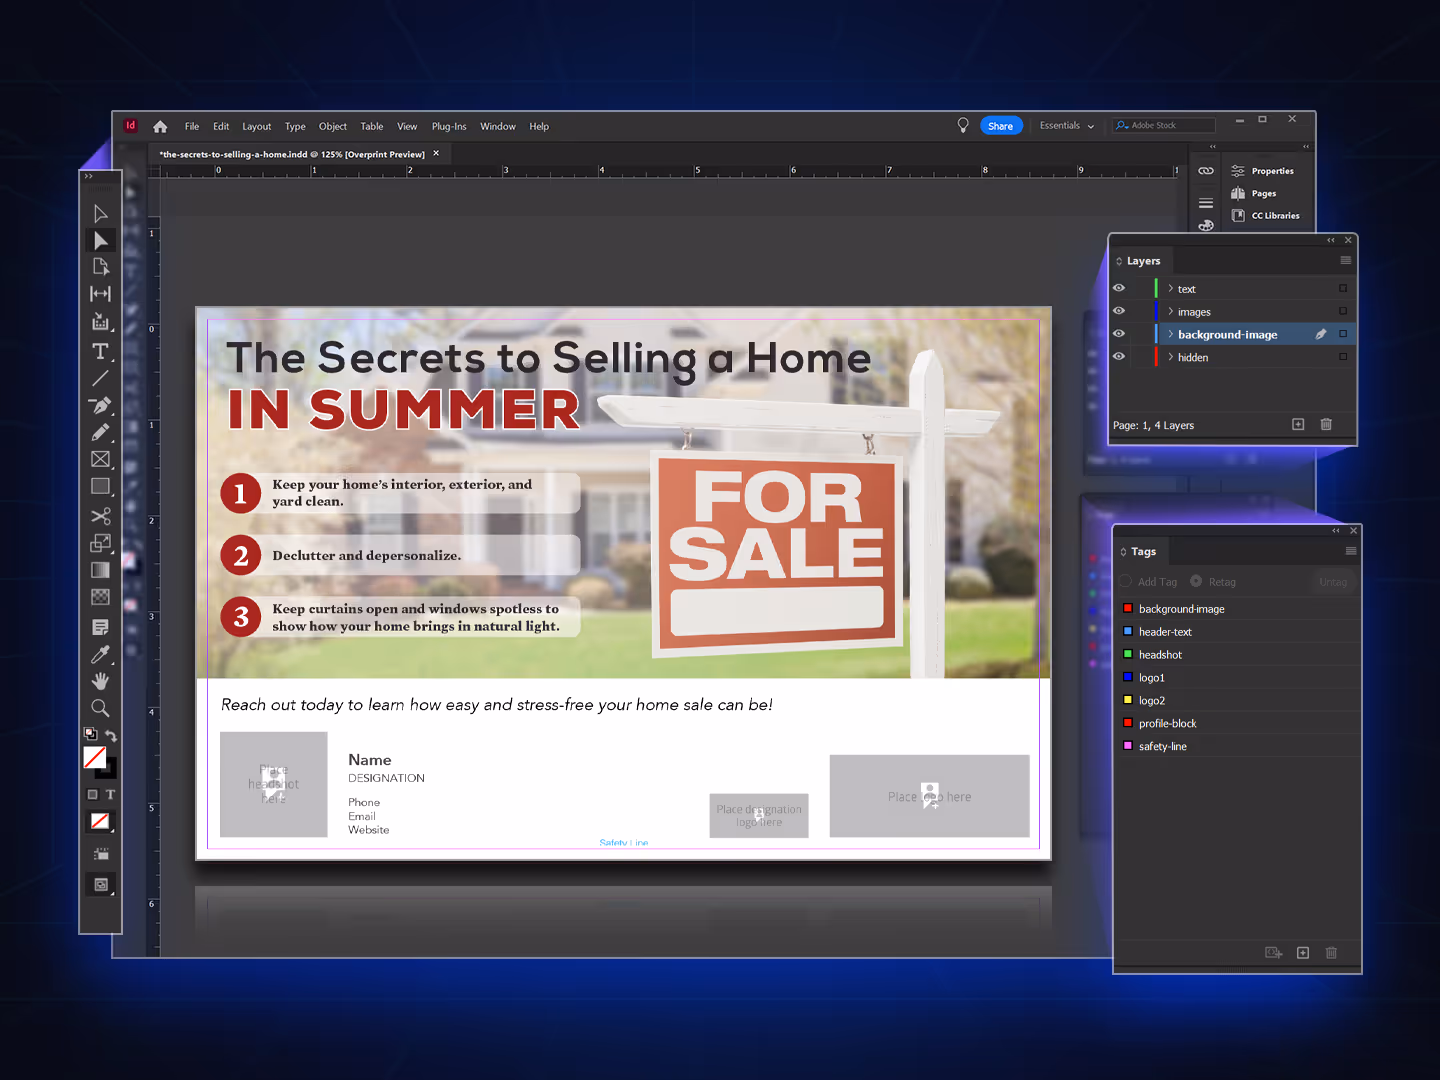Open the Object menu
This screenshot has height=1080, width=1440.
pyautogui.click(x=332, y=126)
